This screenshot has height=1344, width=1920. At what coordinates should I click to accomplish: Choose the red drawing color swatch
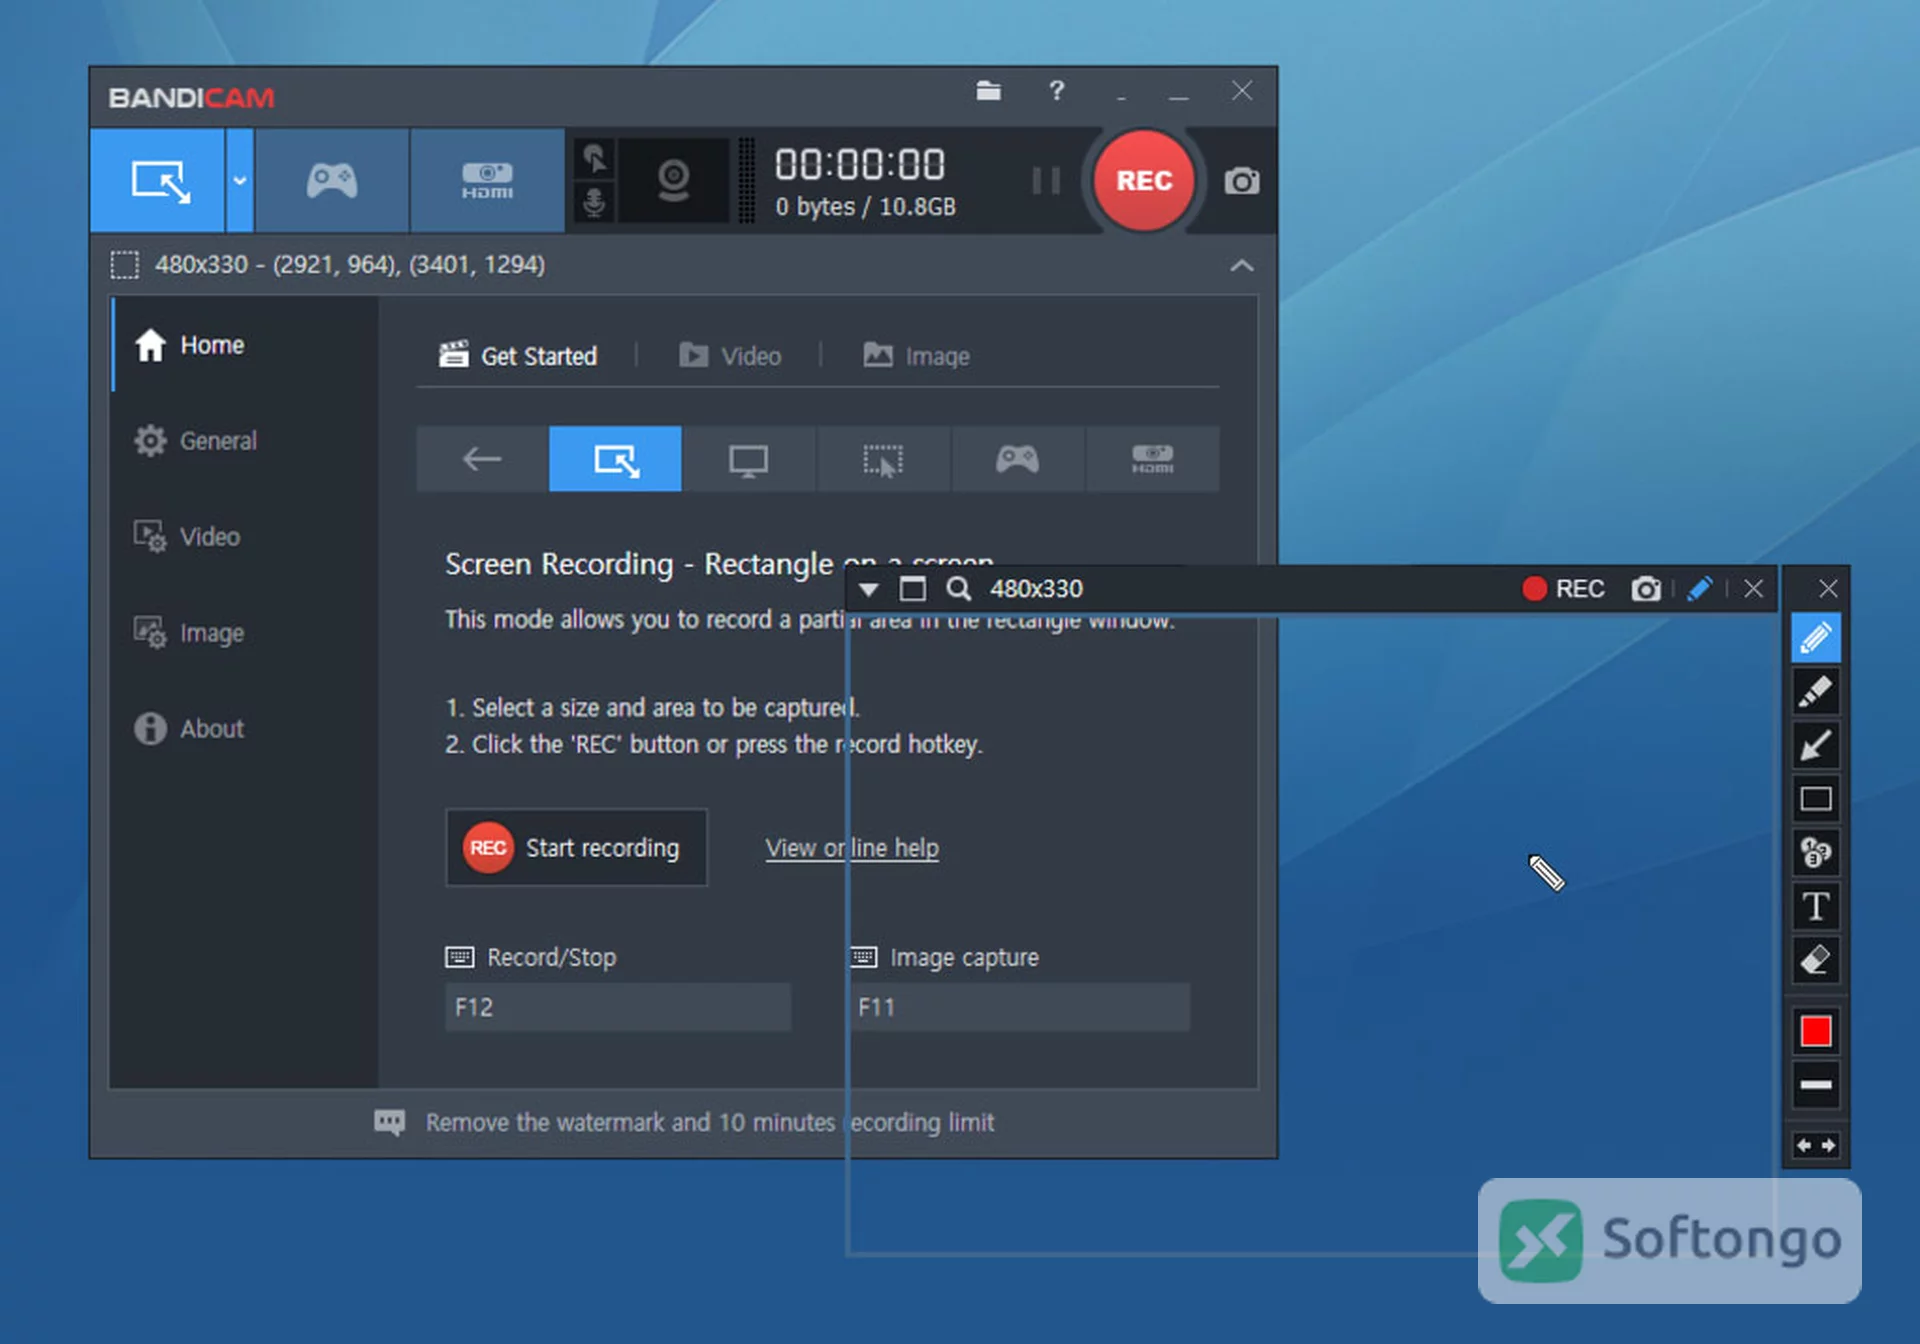click(x=1815, y=1031)
